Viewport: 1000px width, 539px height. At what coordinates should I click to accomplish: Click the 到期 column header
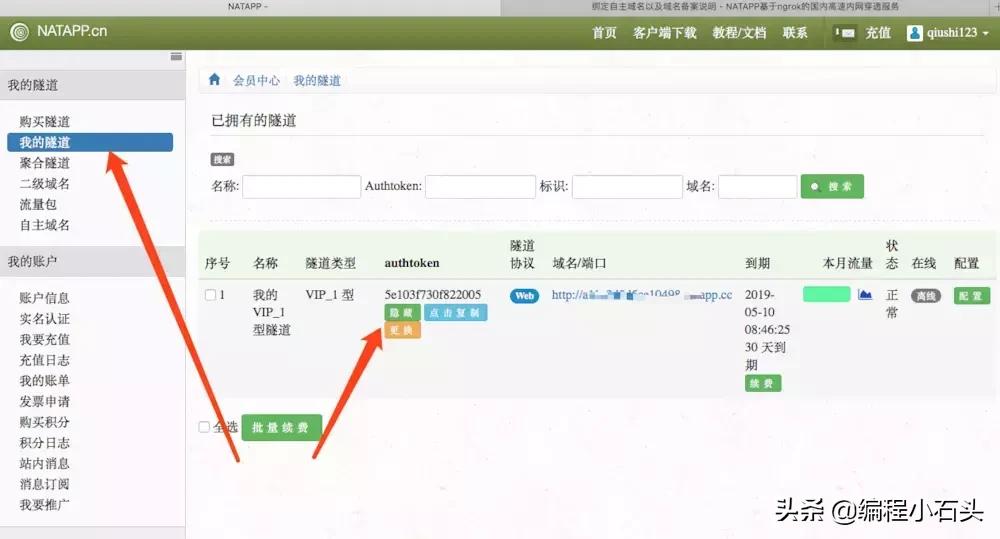[x=757, y=263]
